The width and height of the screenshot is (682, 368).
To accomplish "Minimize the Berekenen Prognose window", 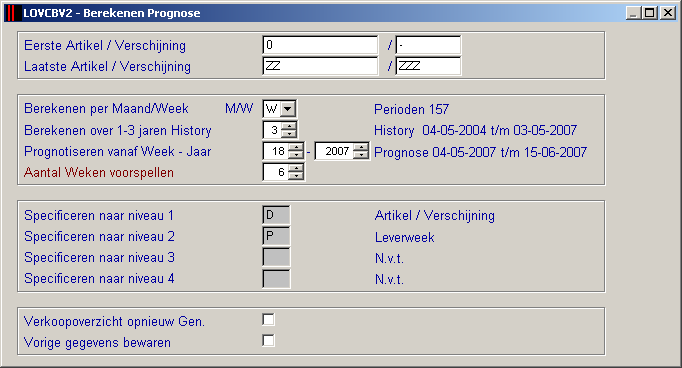I will [x=634, y=13].
